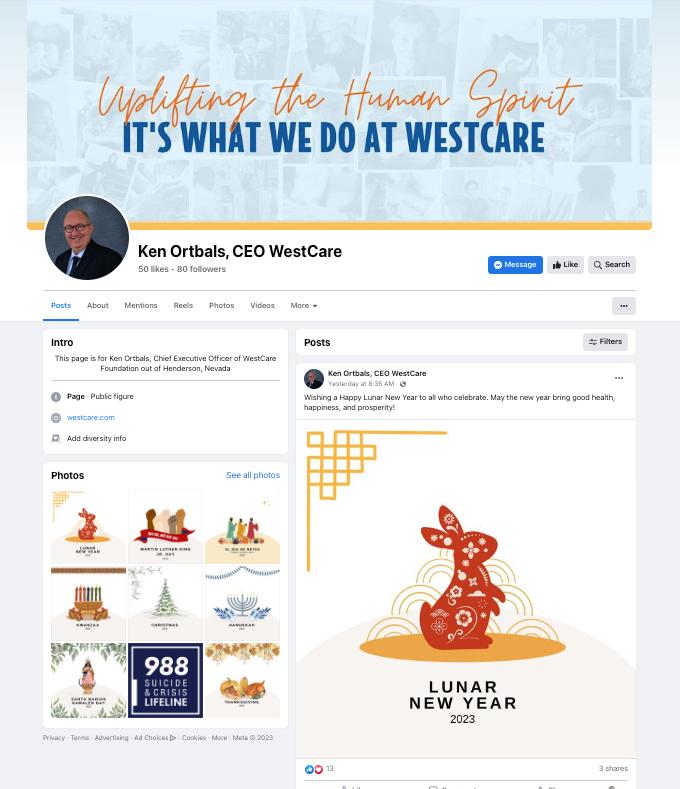Expand the More dropdown tab
Image resolution: width=680 pixels, height=789 pixels.
pos(304,305)
